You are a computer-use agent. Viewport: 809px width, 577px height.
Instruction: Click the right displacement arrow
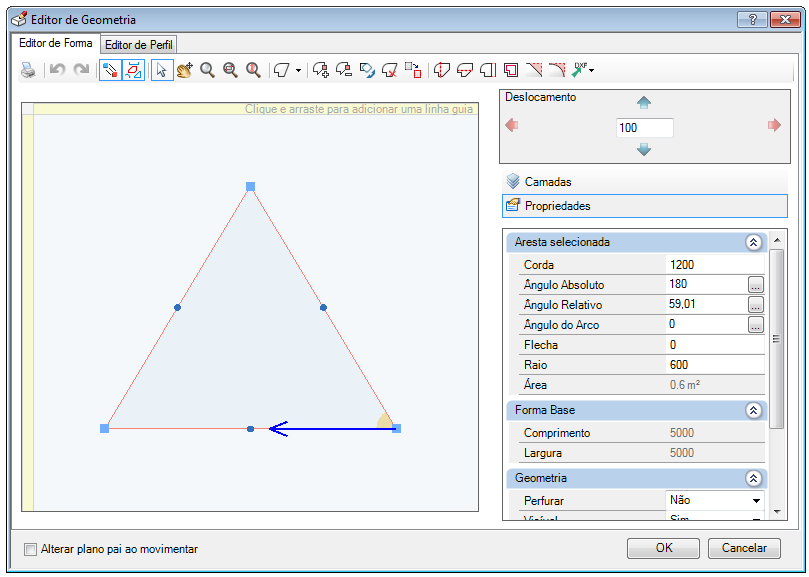774,125
